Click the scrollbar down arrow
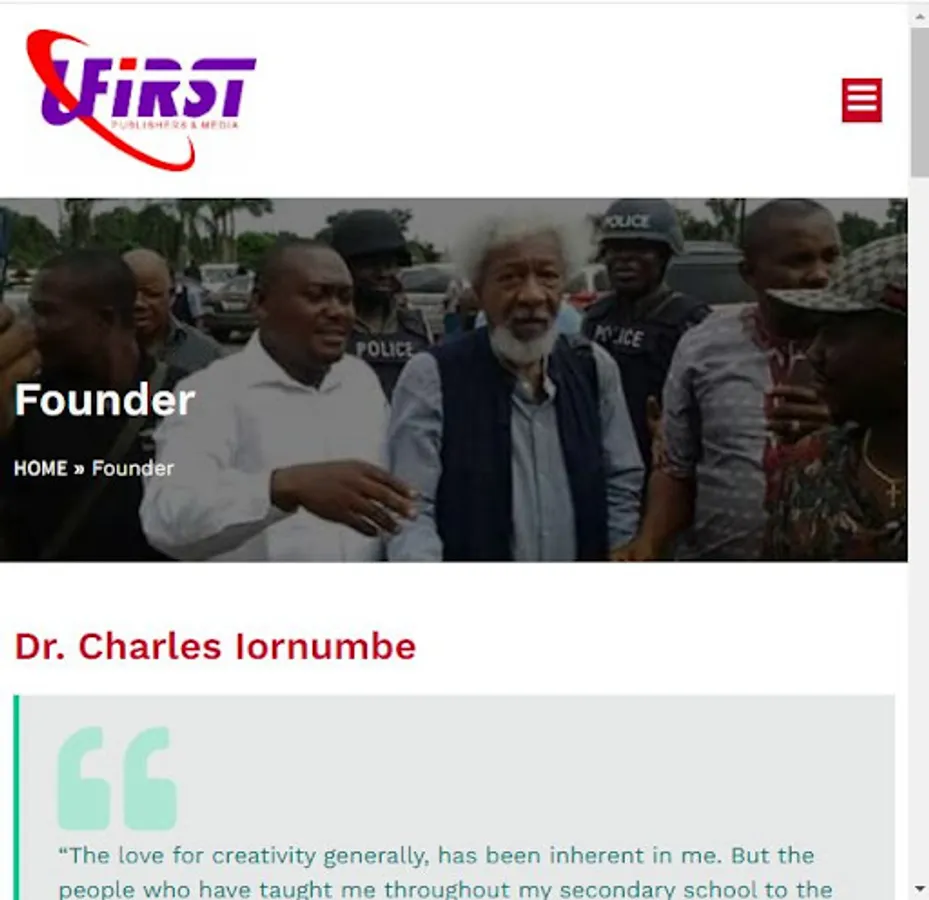 [919, 888]
